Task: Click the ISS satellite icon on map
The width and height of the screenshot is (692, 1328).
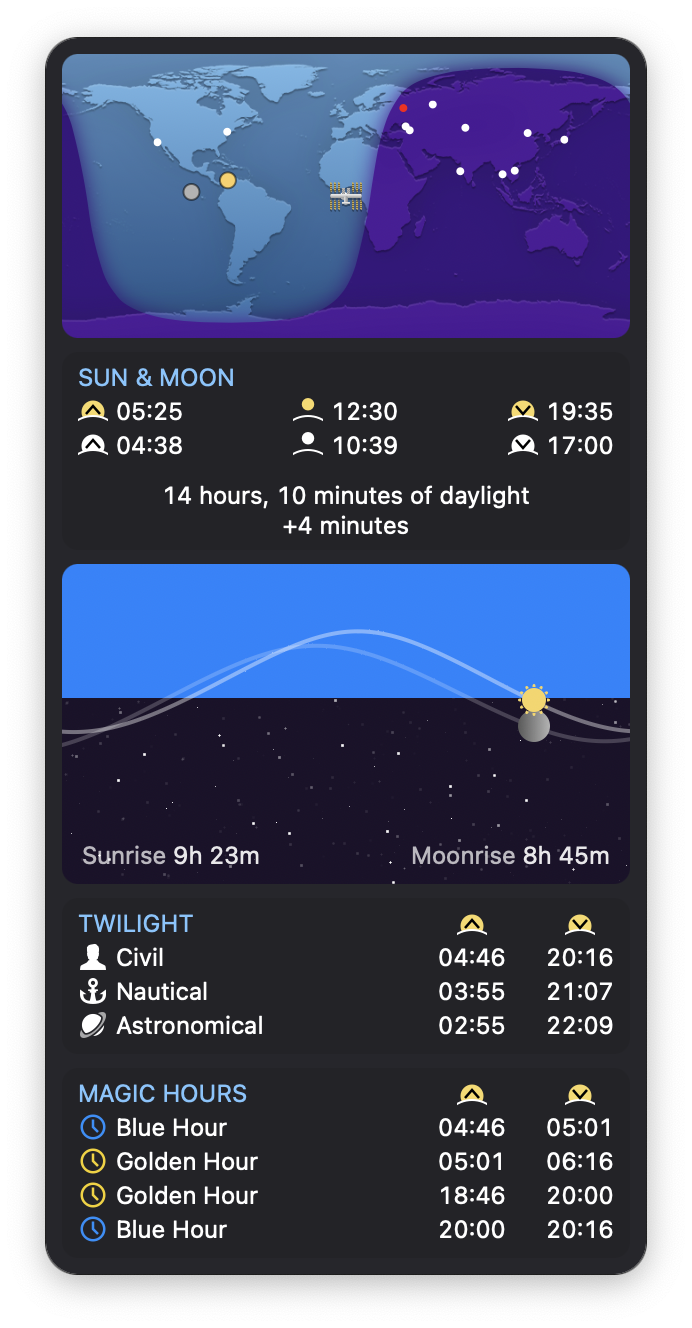Action: (x=346, y=196)
